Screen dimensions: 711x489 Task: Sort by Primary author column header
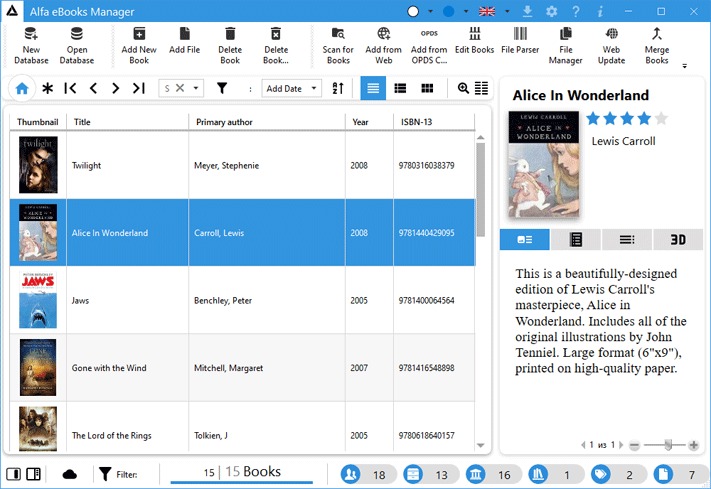tap(267, 122)
